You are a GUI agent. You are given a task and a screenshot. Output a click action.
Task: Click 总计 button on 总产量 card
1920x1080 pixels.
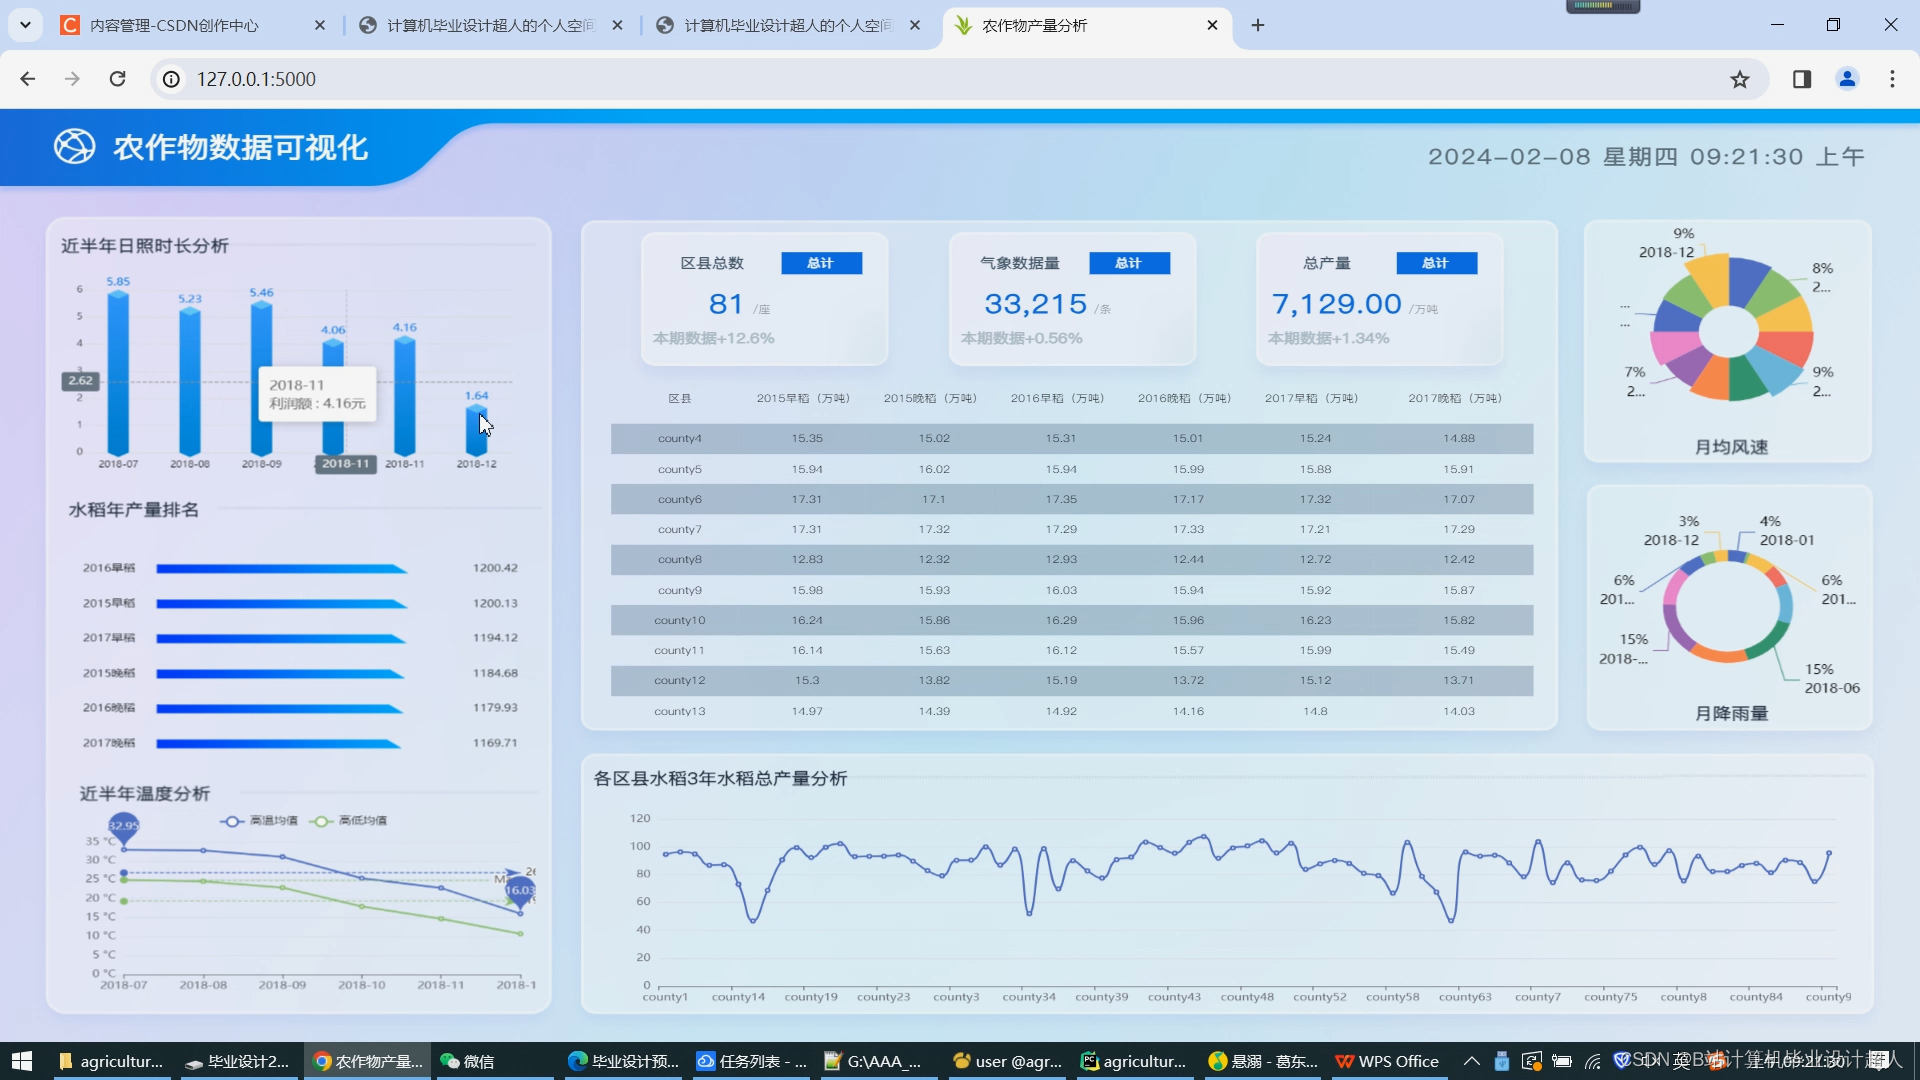point(1436,263)
